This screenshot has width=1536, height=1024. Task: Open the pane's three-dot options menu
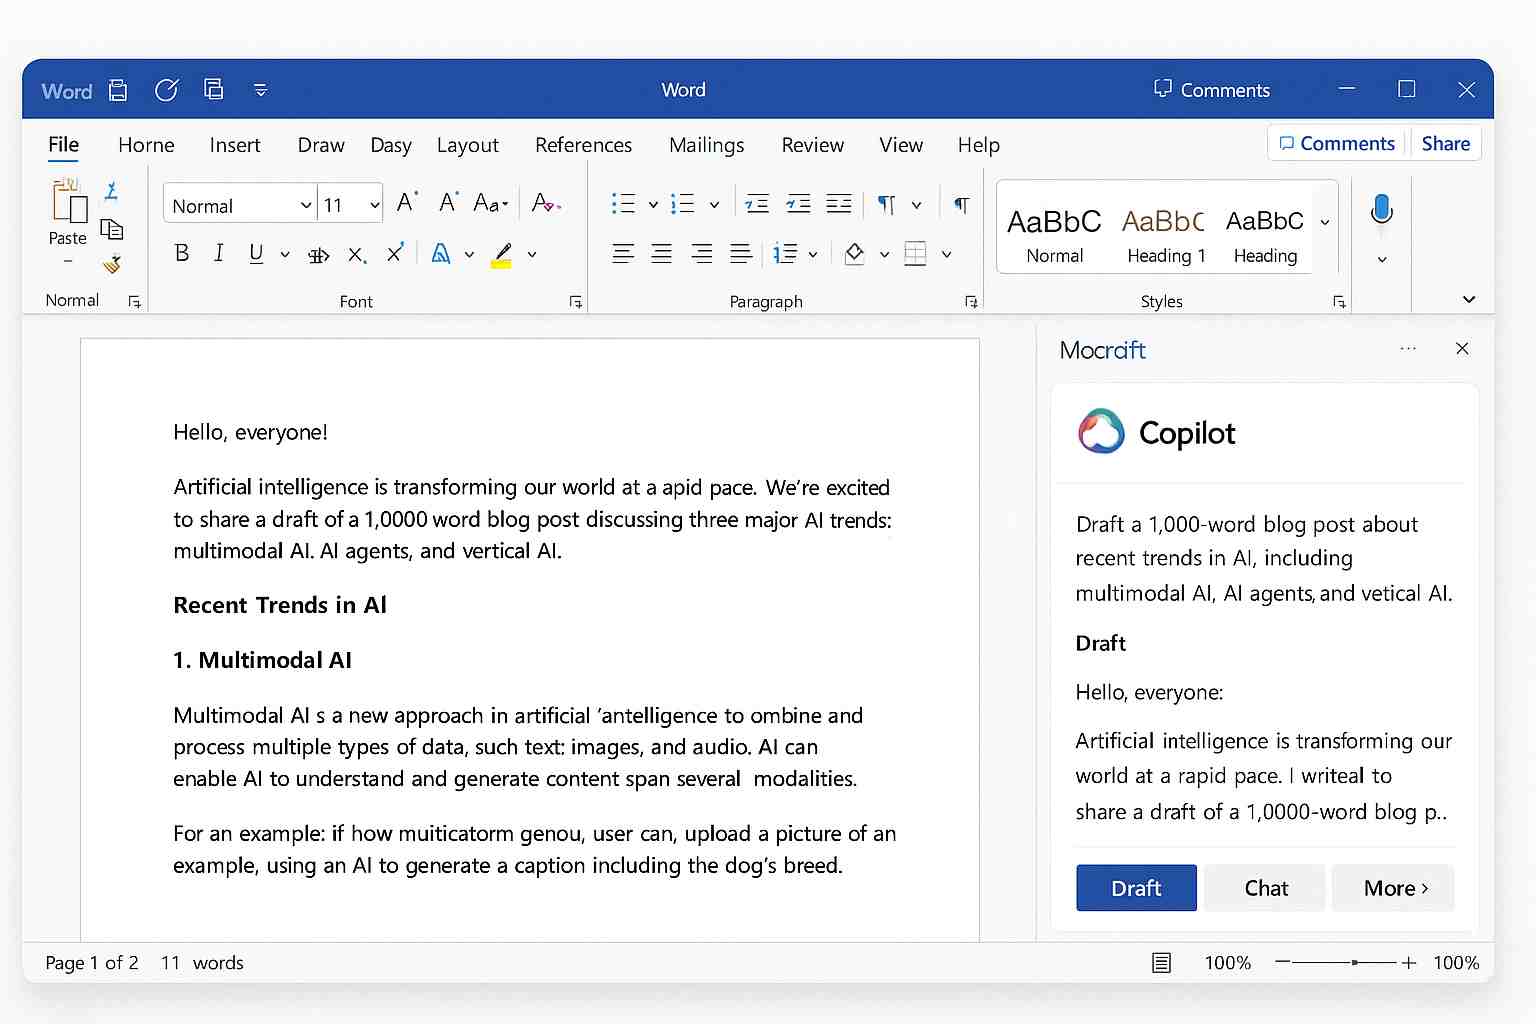click(x=1408, y=348)
